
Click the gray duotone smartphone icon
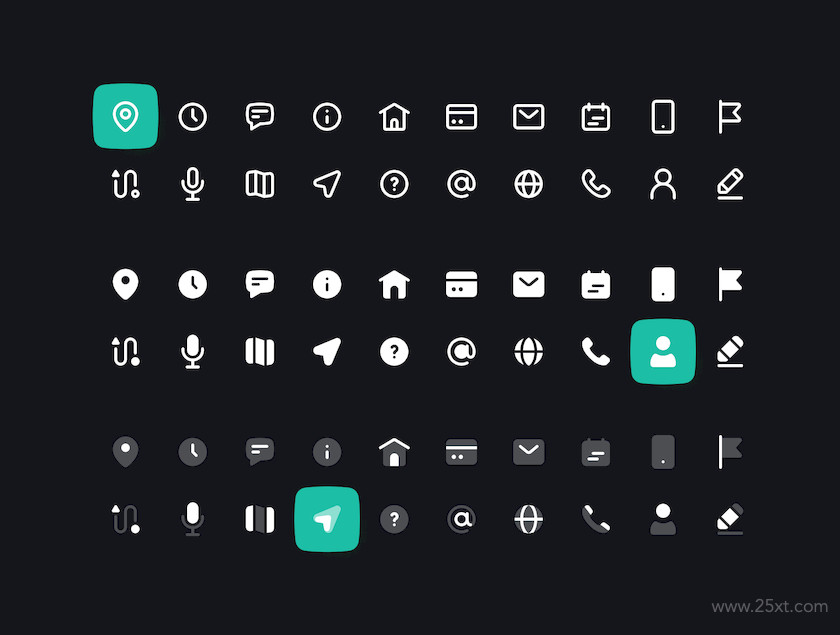coord(663,452)
